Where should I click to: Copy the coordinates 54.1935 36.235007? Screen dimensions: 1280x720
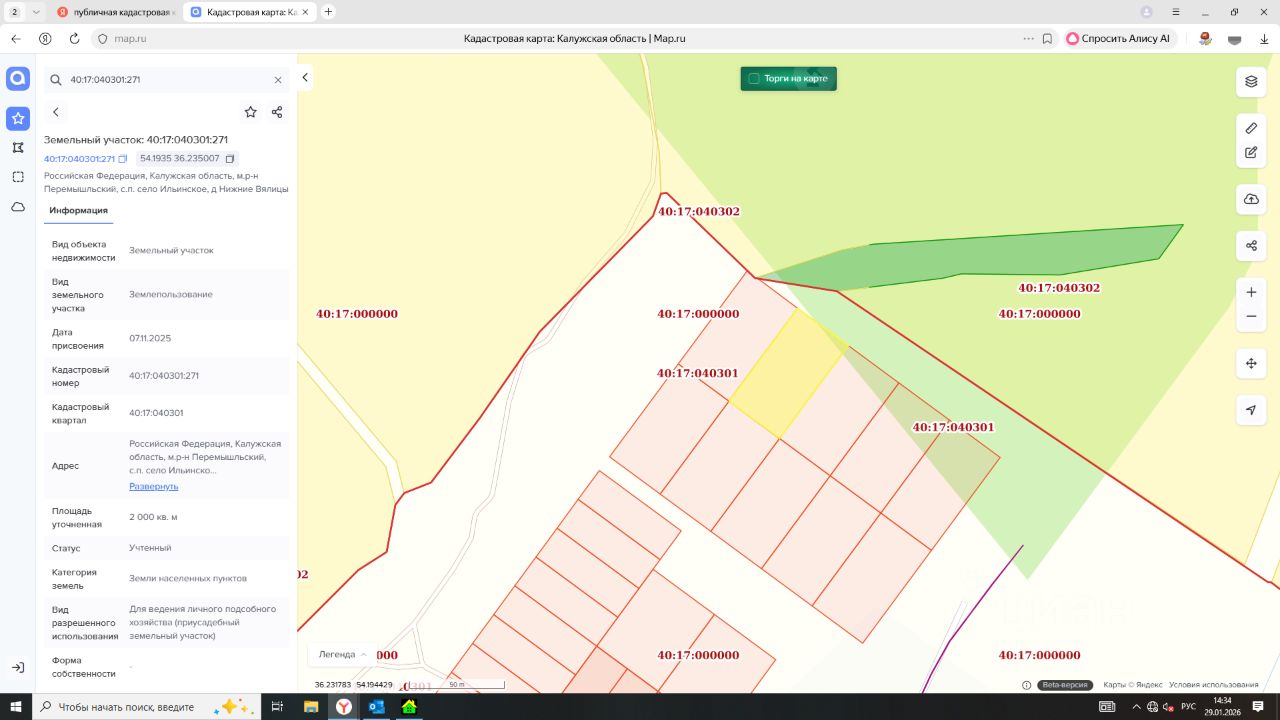point(230,159)
